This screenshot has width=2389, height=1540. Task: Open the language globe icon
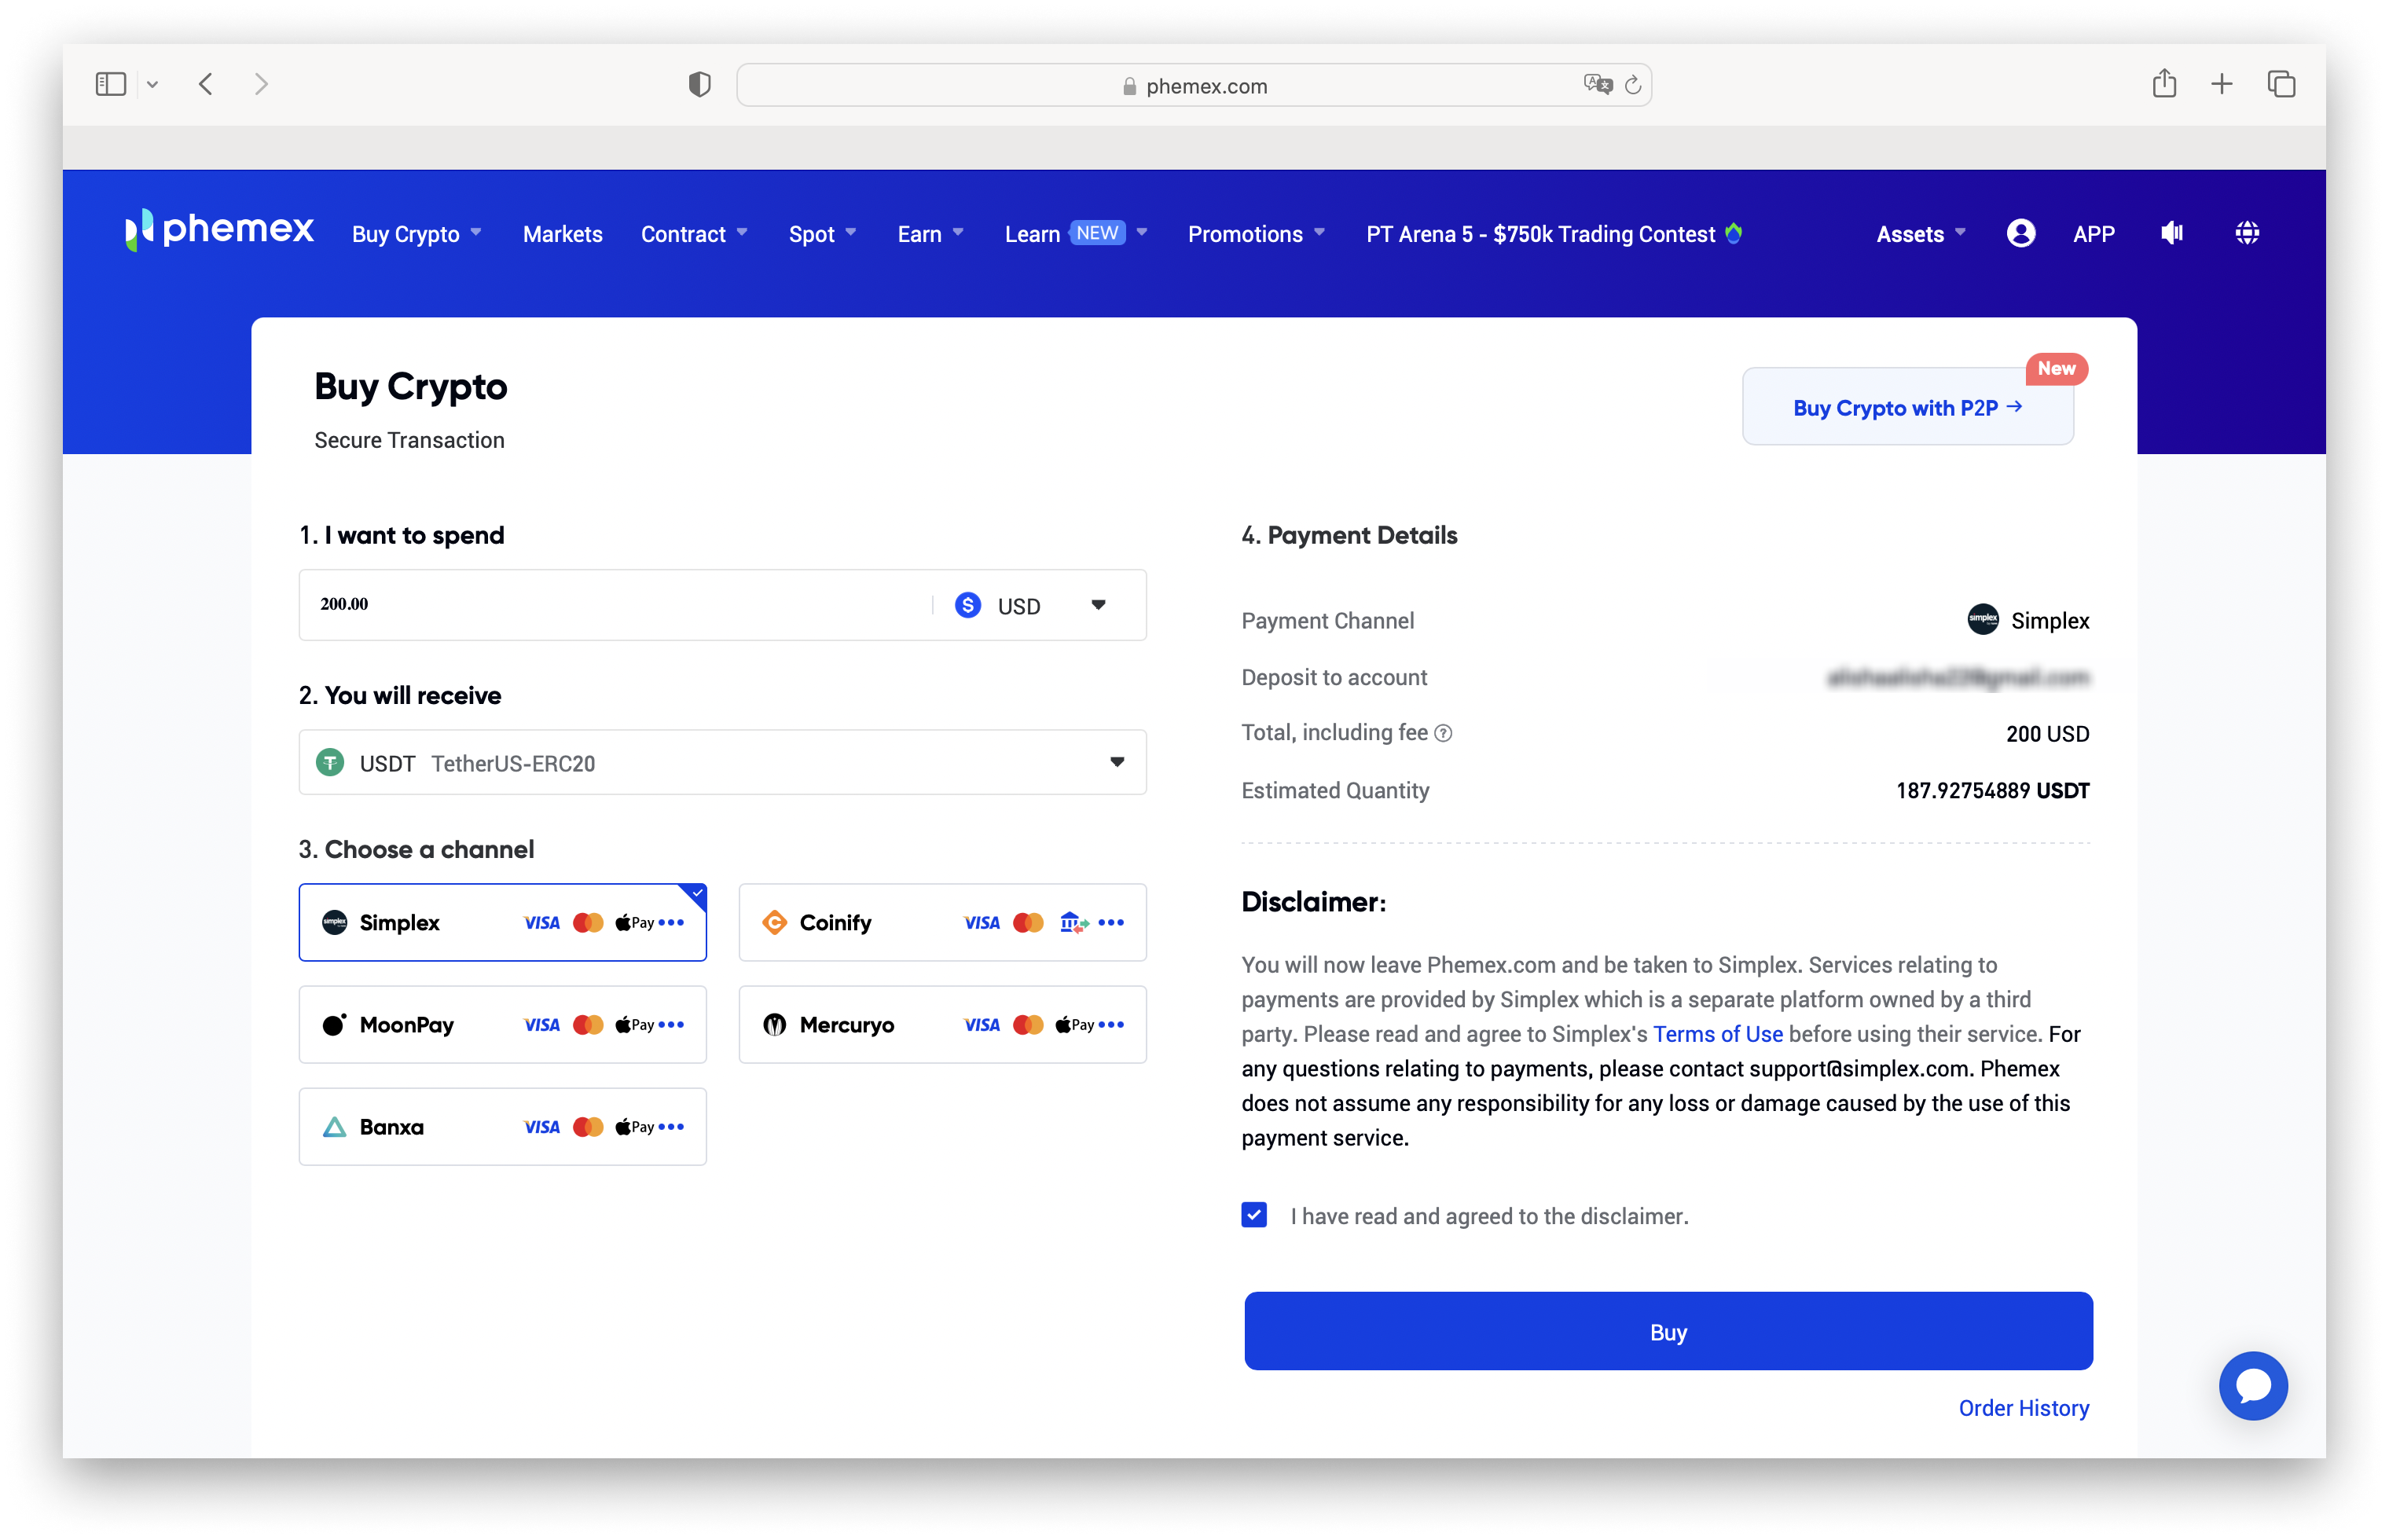click(2246, 233)
